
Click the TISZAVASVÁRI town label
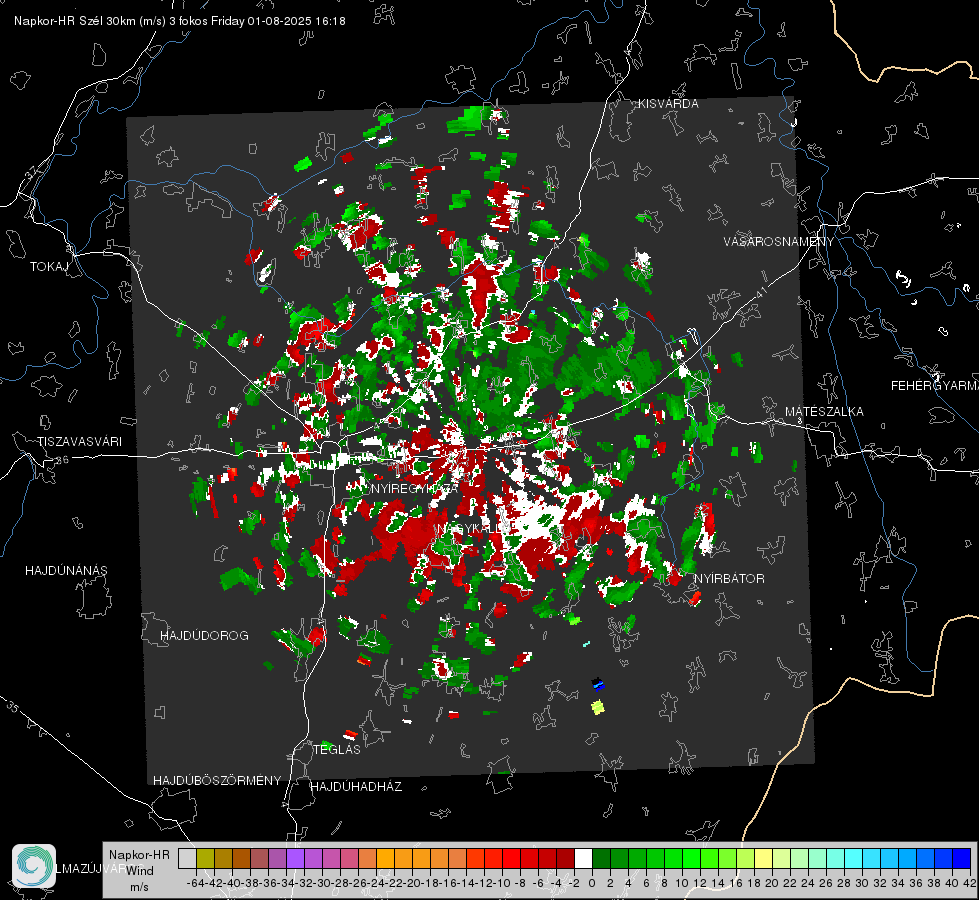79,442
